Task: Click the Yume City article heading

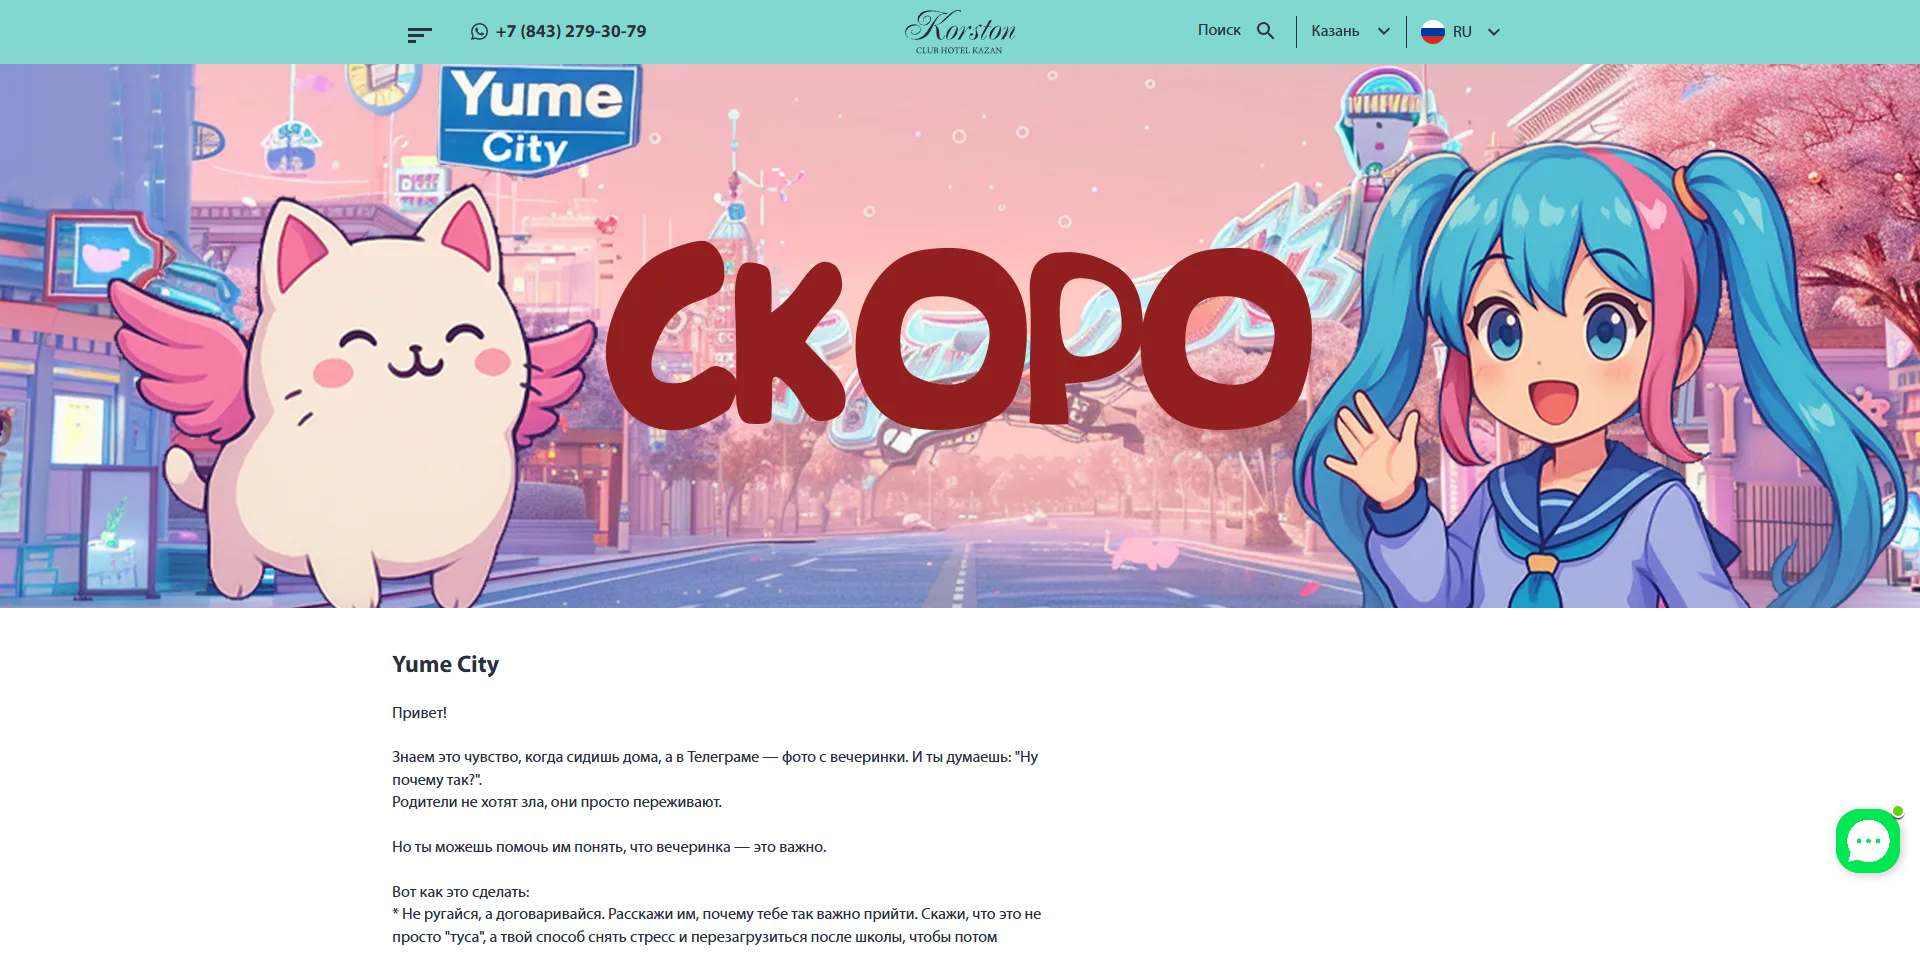Action: click(x=445, y=664)
